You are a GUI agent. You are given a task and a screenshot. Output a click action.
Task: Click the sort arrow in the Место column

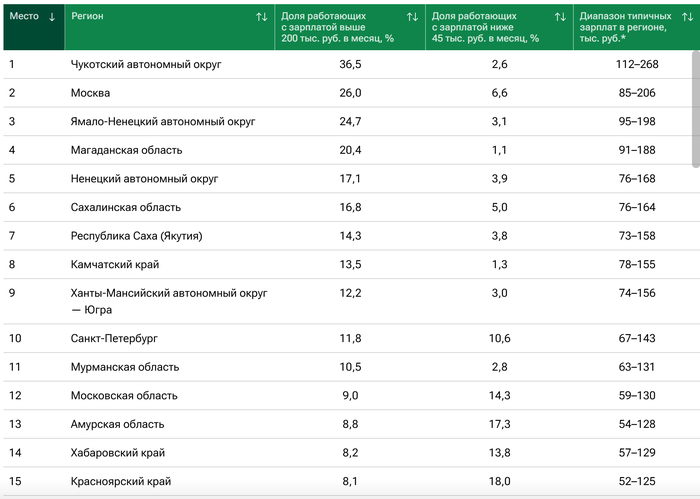(52, 17)
